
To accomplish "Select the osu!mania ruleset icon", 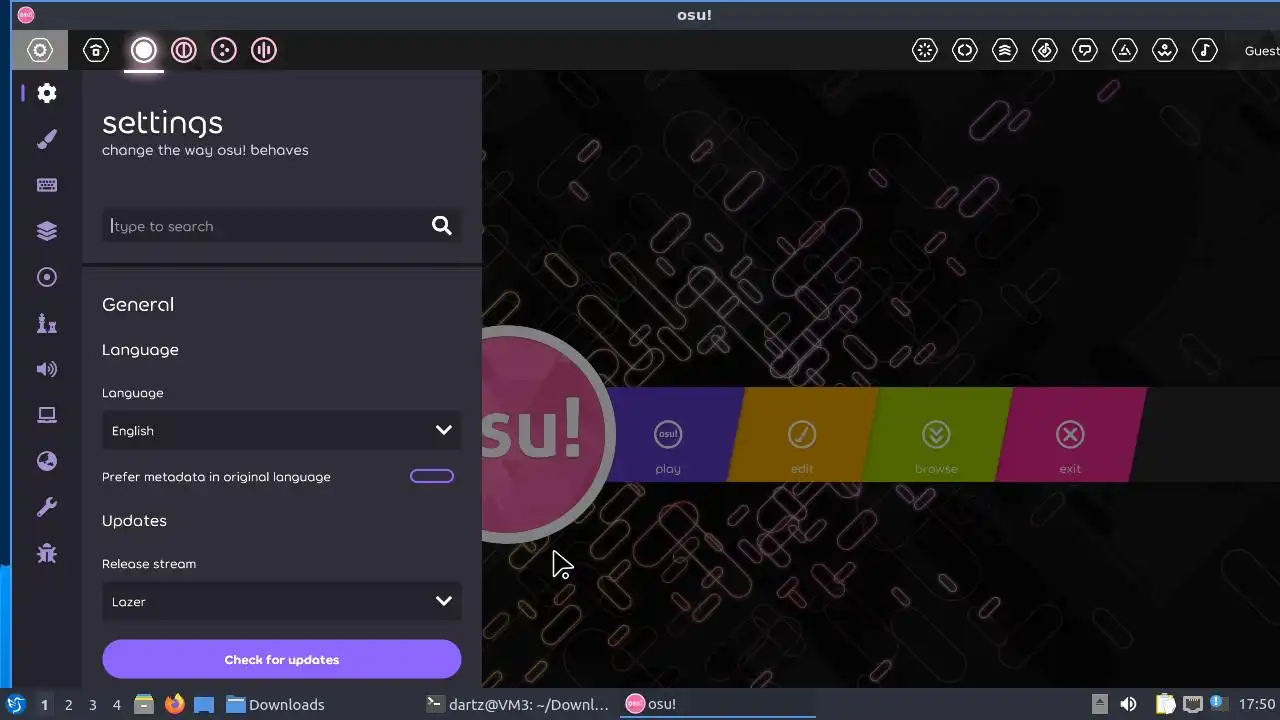I will coord(264,50).
